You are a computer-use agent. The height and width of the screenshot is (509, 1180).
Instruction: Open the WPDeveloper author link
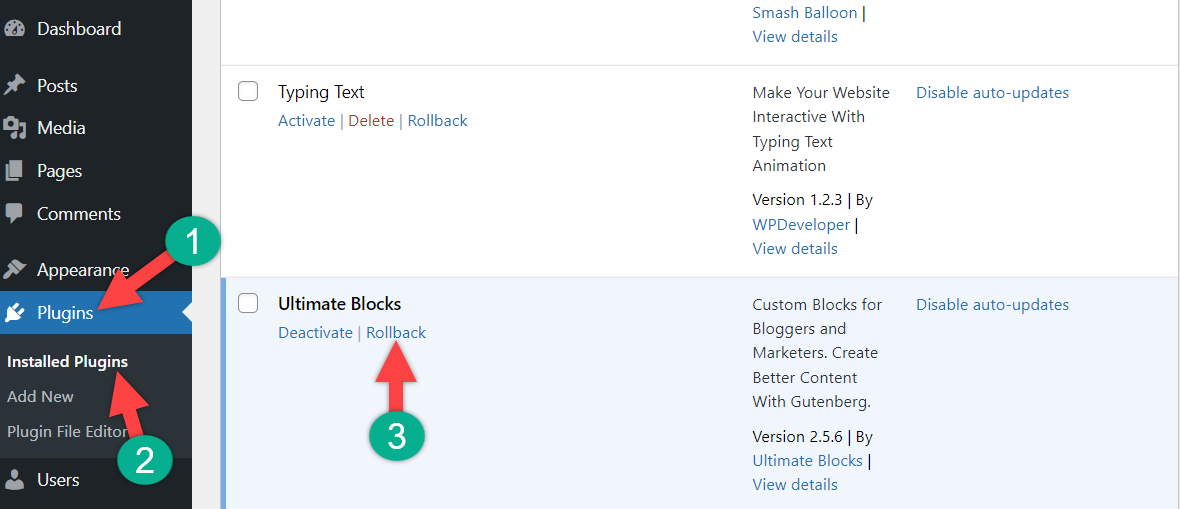click(801, 225)
